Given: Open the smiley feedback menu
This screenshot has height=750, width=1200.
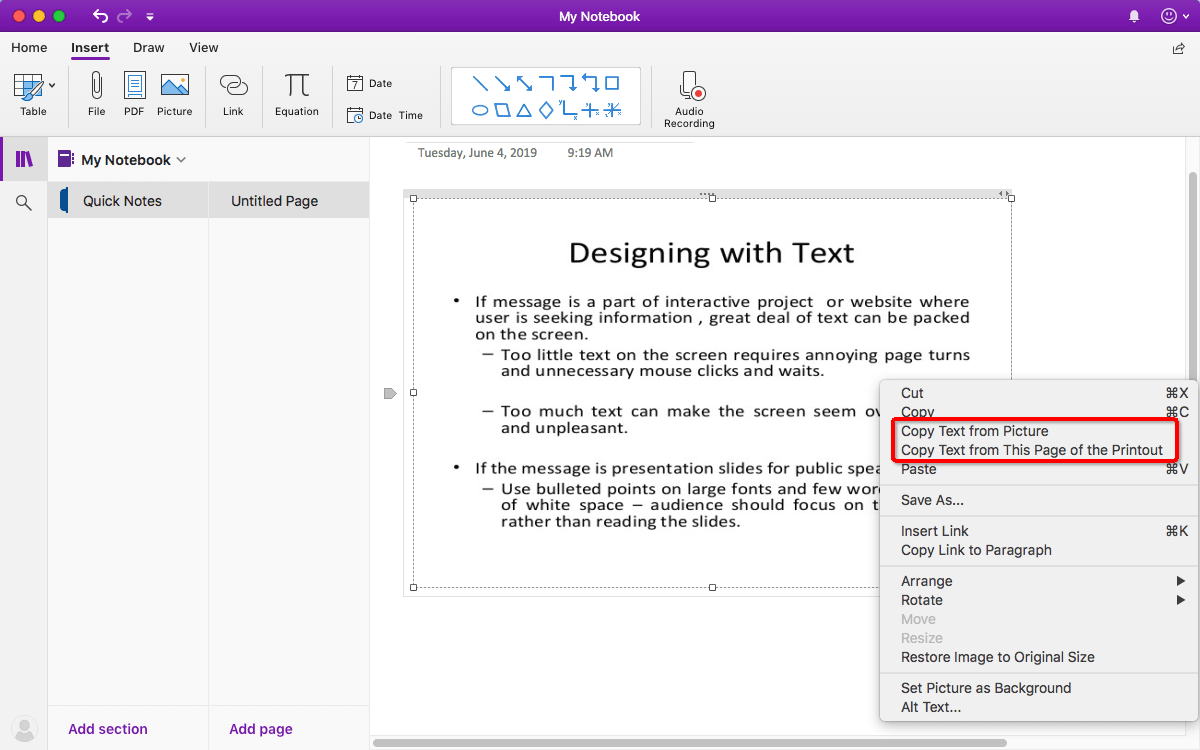Looking at the screenshot, I should point(1174,16).
